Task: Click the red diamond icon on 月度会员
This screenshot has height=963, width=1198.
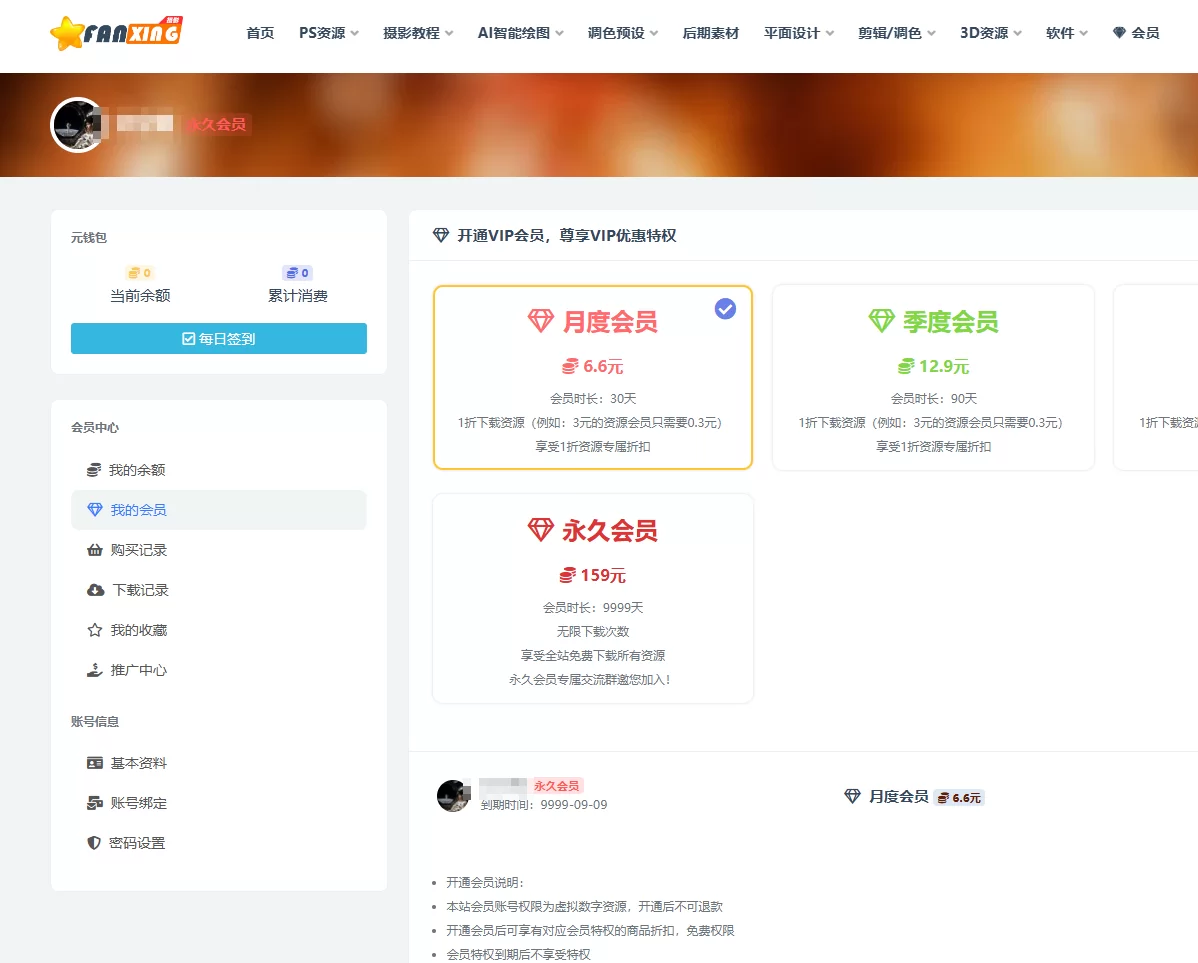Action: click(x=541, y=321)
